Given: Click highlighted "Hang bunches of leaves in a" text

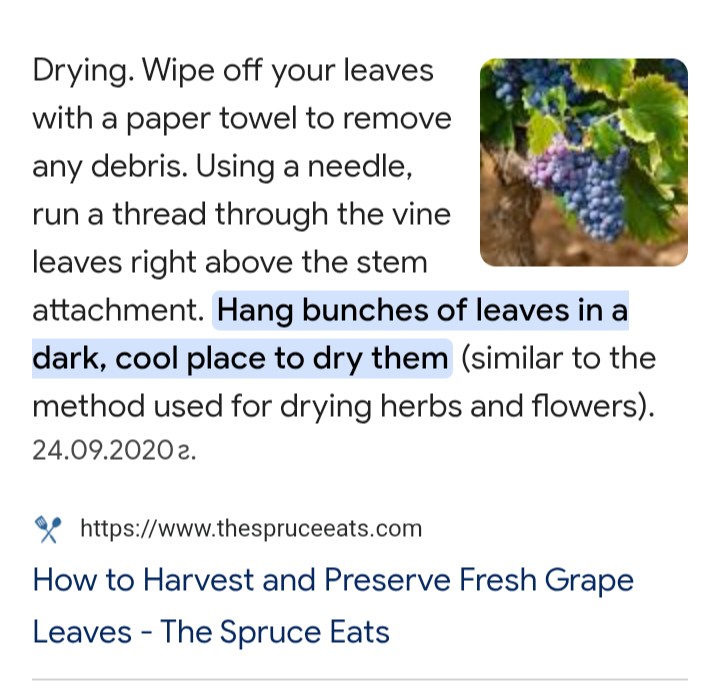Looking at the screenshot, I should tap(422, 311).
